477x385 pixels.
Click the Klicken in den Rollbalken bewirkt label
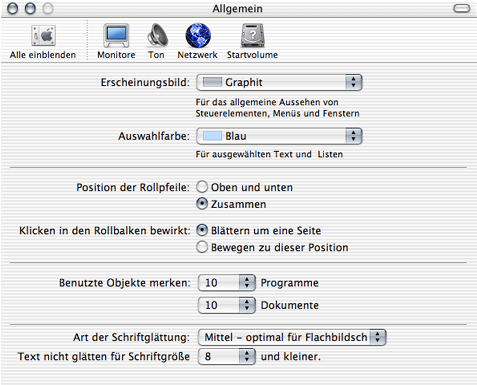point(105,231)
